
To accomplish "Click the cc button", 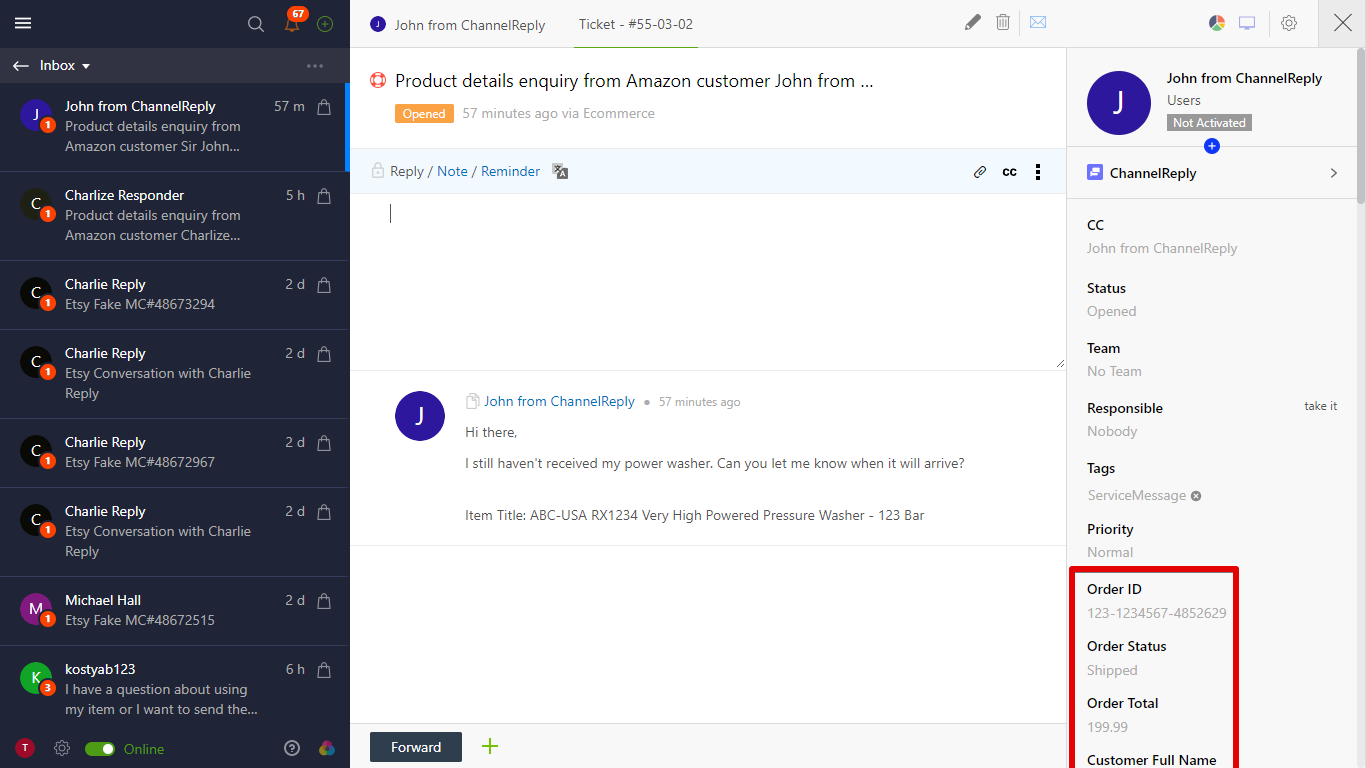I will [x=1009, y=172].
